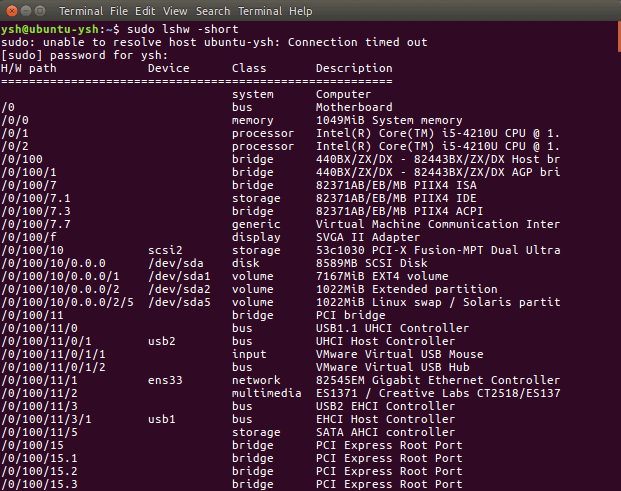Click the '1049MiB System memory' text
The width and height of the screenshot is (621, 491).
coord(389,120)
